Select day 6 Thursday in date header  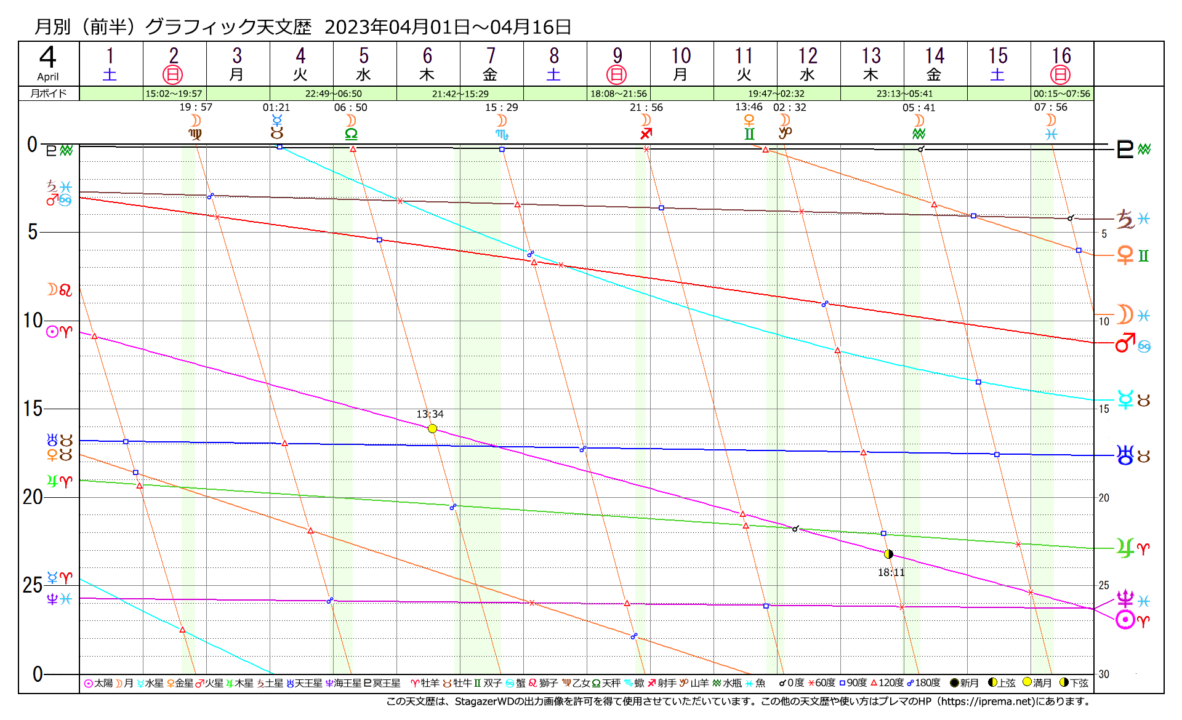coord(427,63)
